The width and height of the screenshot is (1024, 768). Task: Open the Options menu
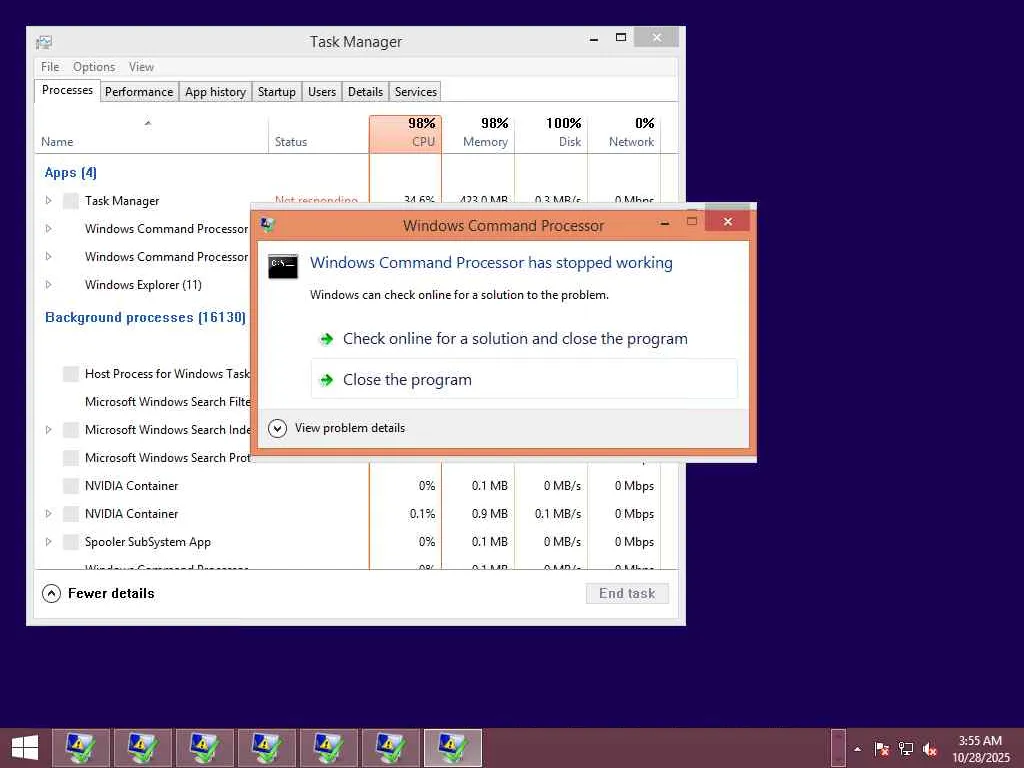[94, 67]
